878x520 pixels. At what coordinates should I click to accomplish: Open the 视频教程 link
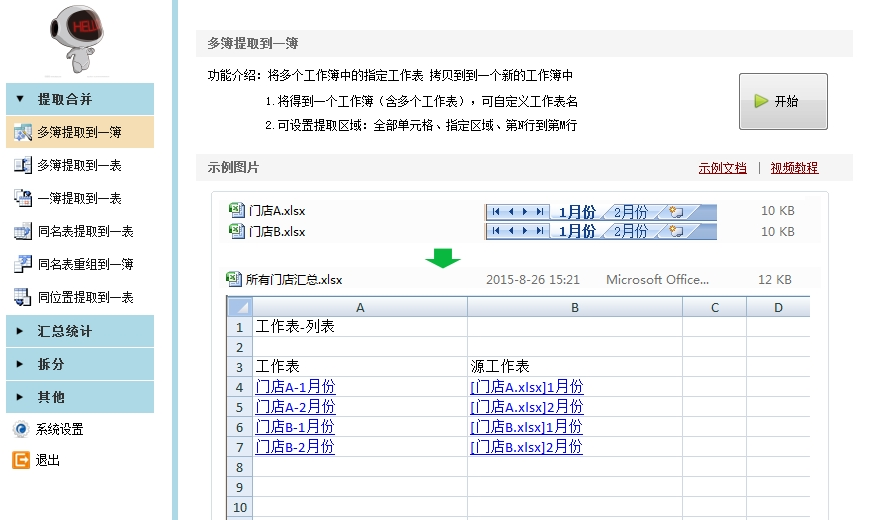[x=794, y=168]
